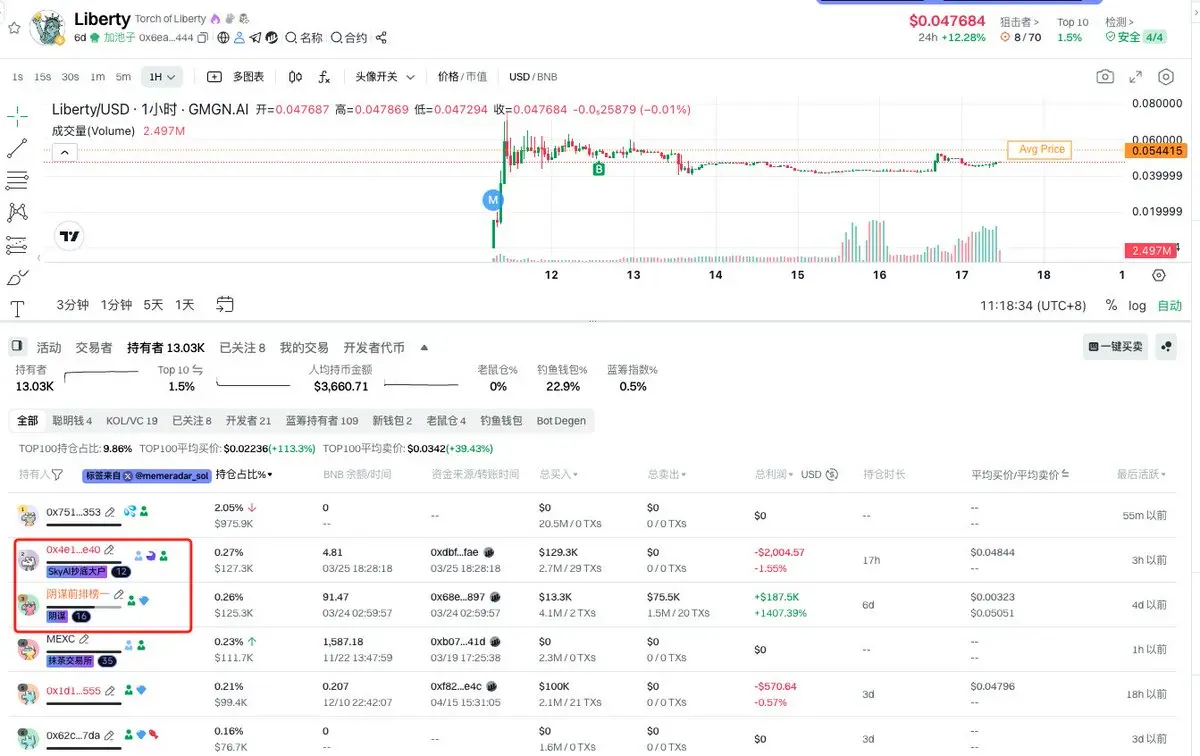Click the 一键买卖 button
This screenshot has height=756, width=1200.
1115,347
